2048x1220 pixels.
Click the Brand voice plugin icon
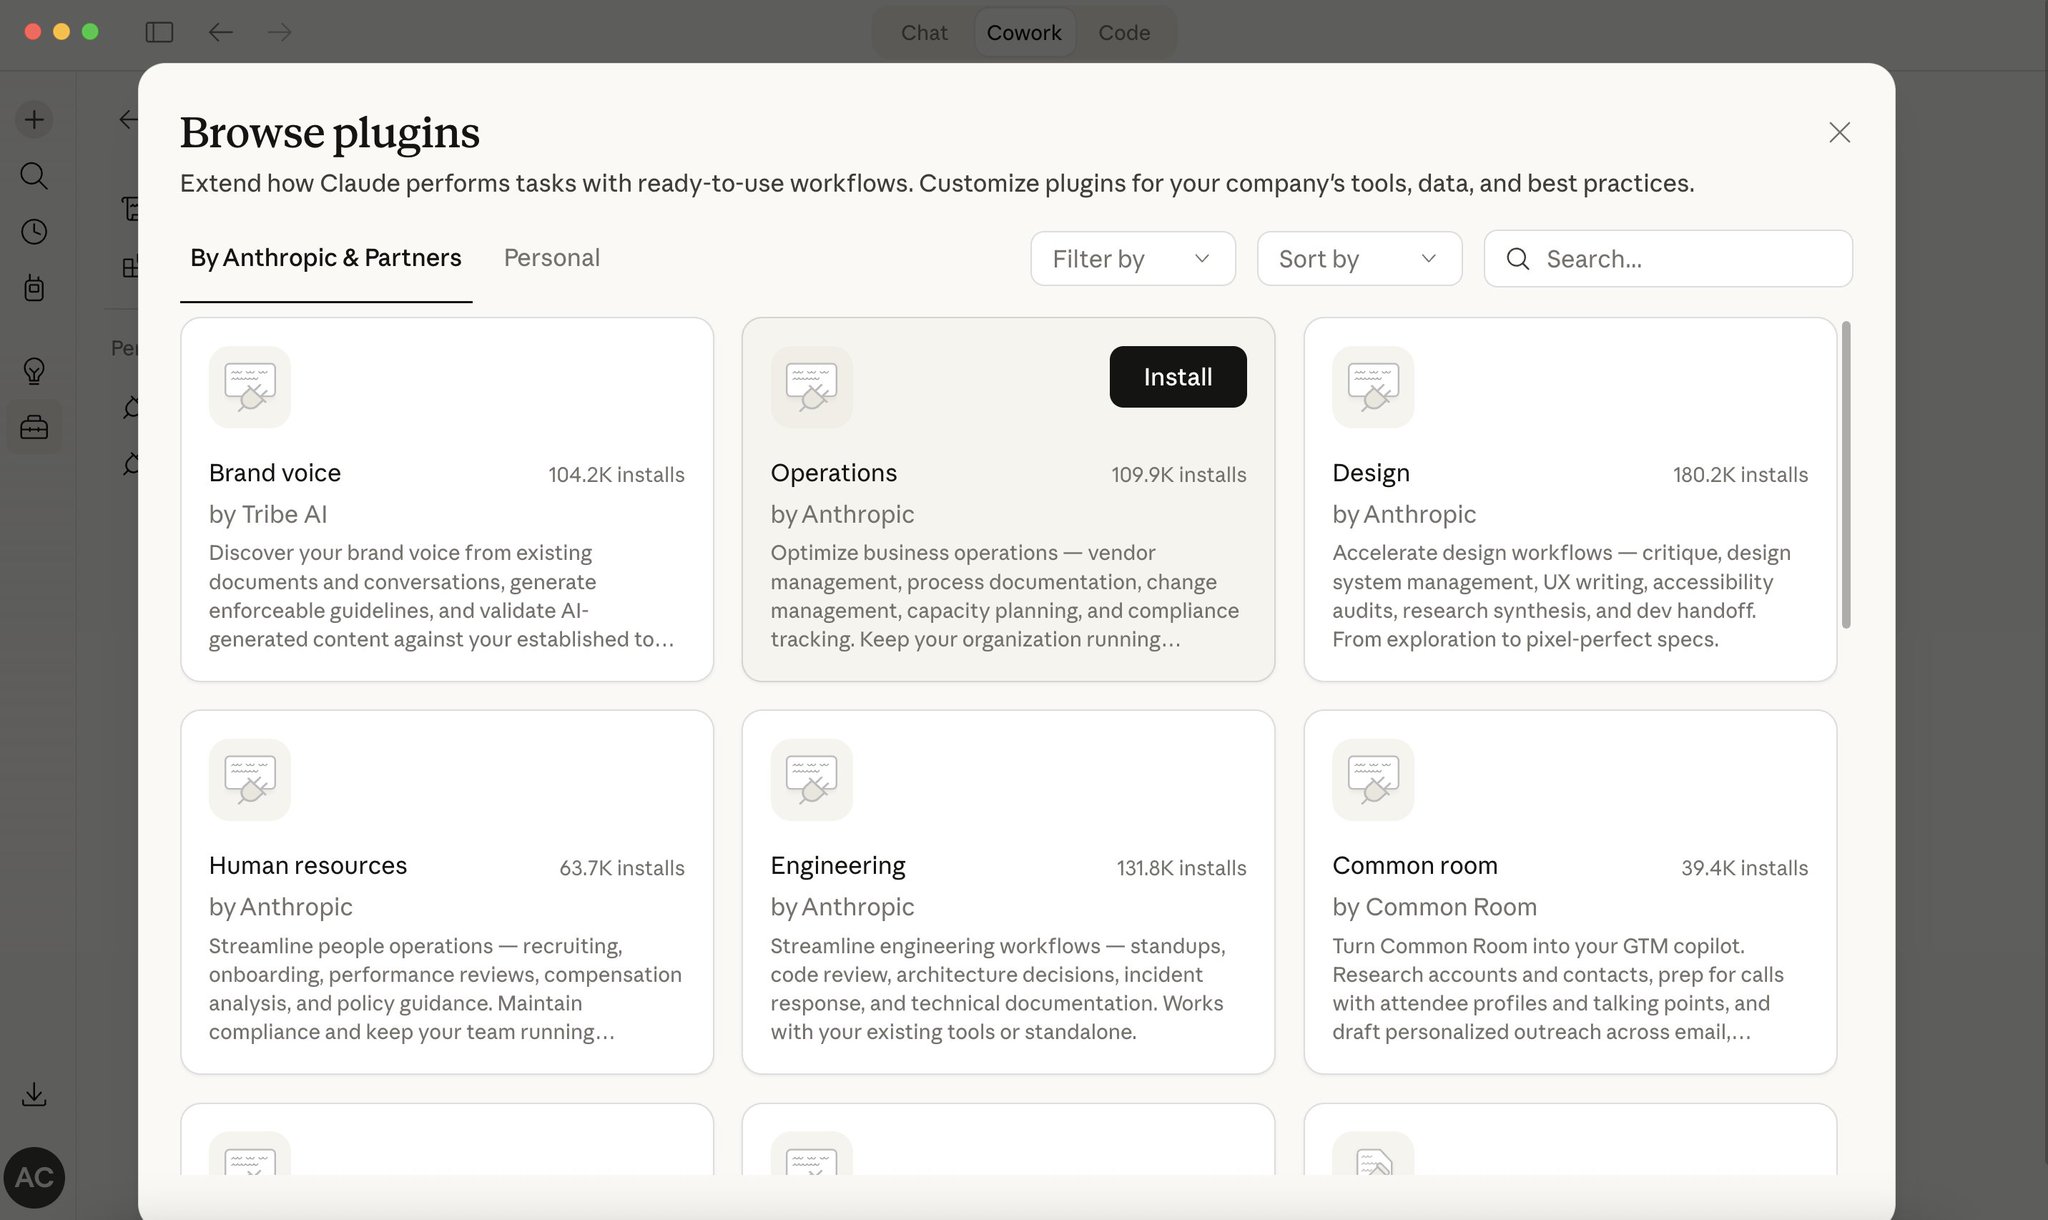tap(250, 387)
